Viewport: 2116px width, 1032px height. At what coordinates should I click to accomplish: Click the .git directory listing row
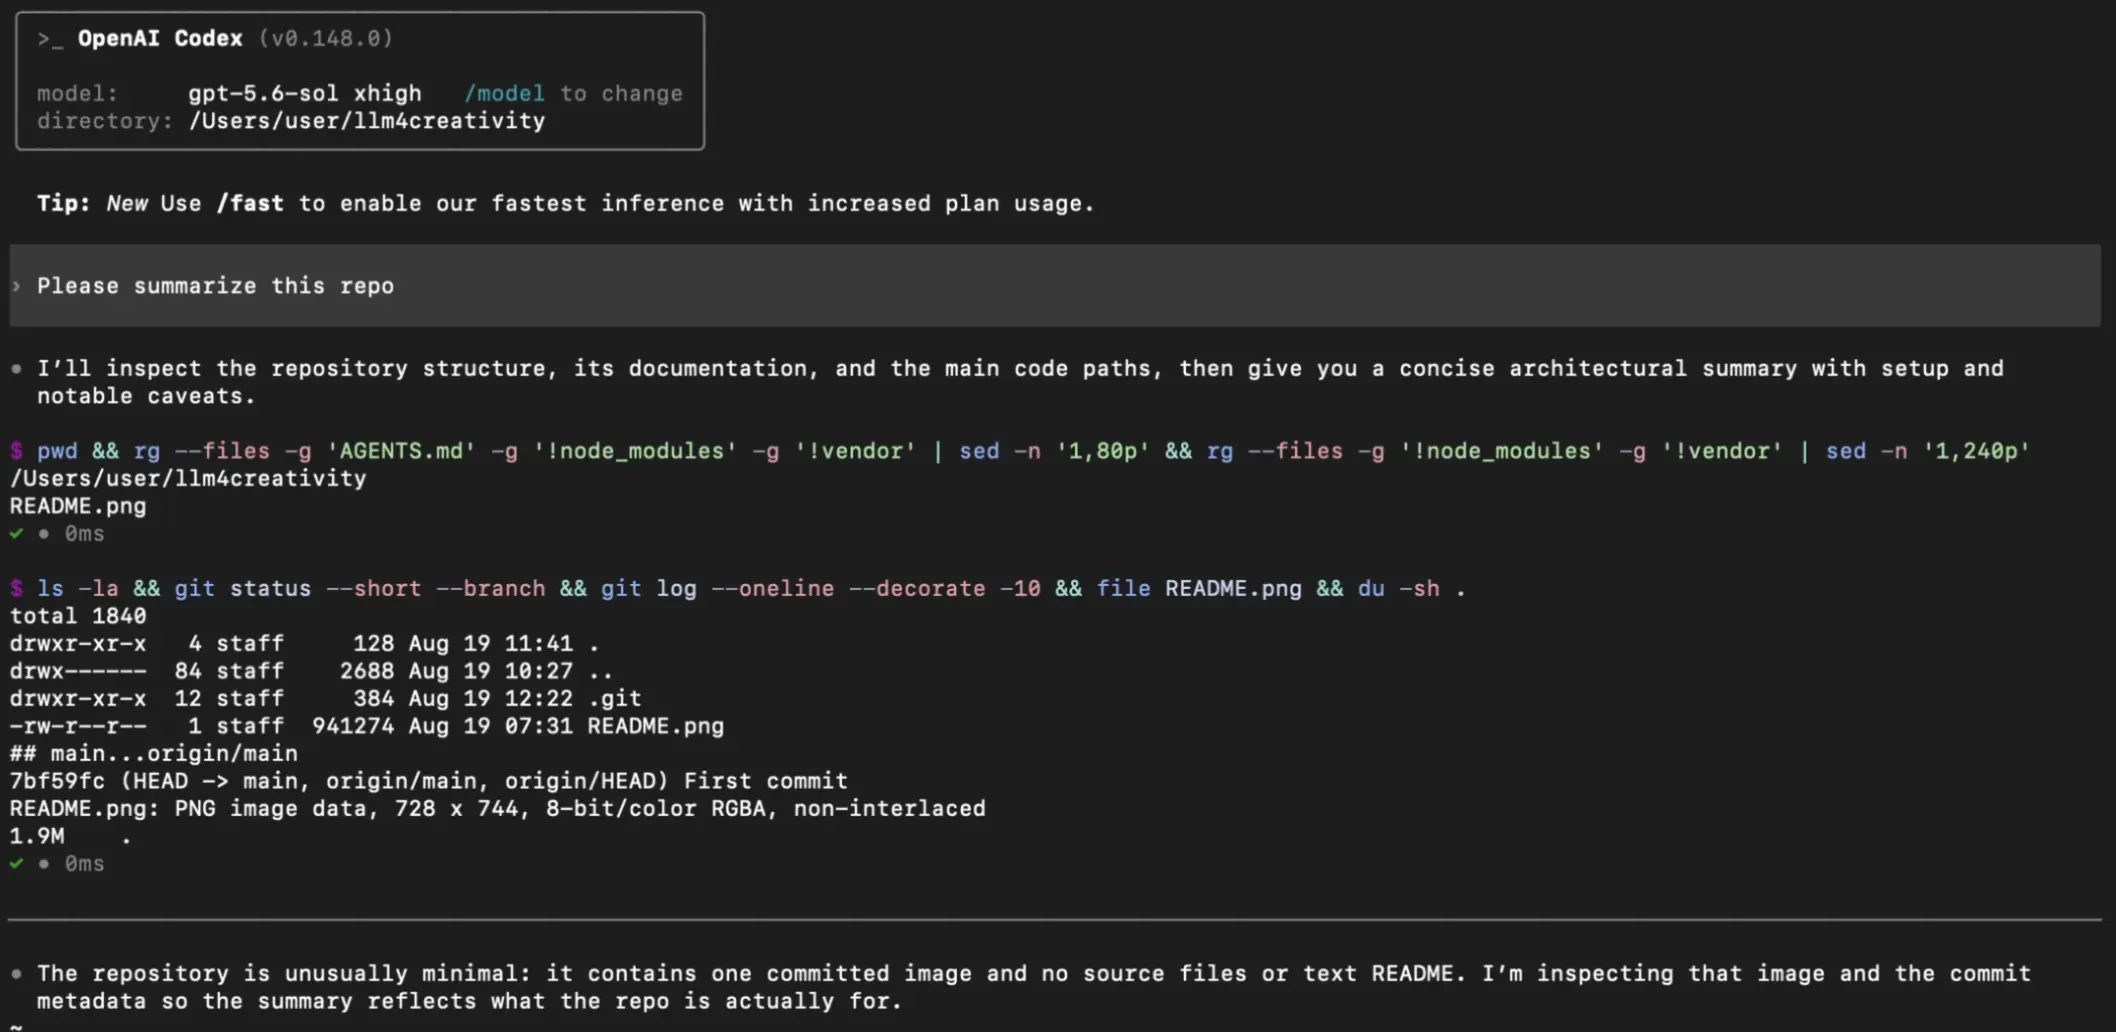click(x=326, y=699)
